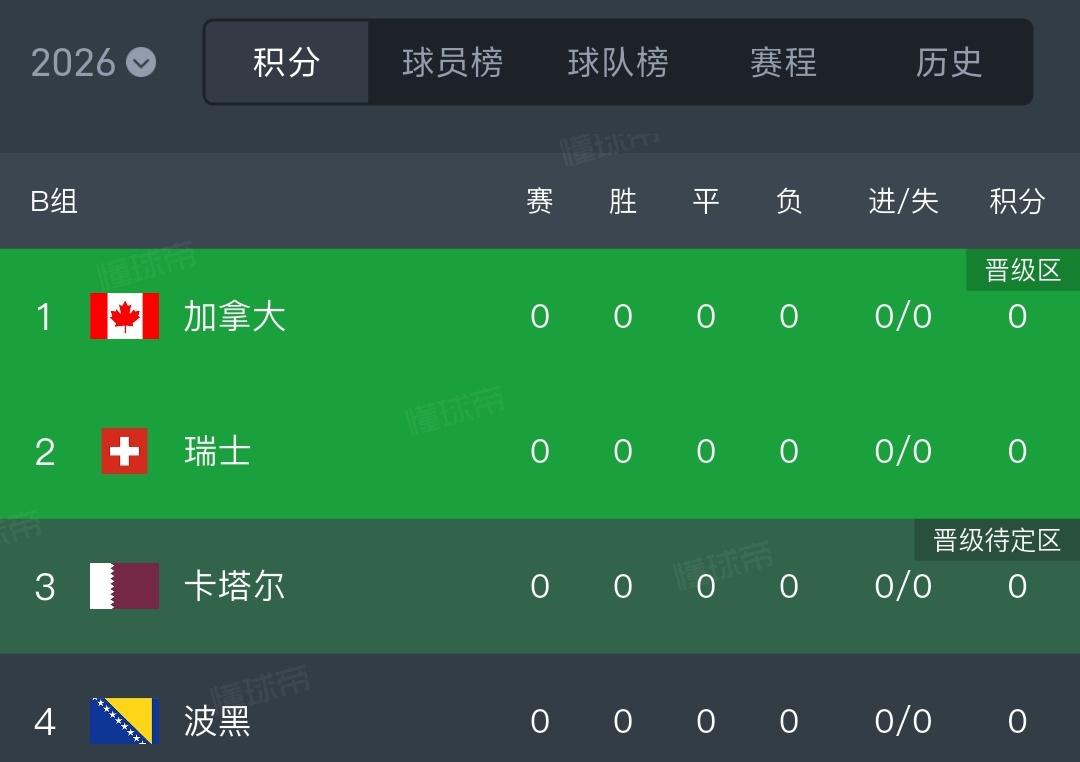Click the Bosnia and Herzegovina flag icon
Image resolution: width=1080 pixels, height=762 pixels.
pyautogui.click(x=123, y=721)
